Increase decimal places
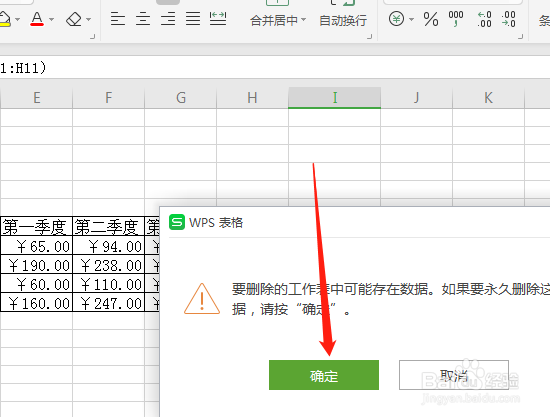 click(x=484, y=19)
